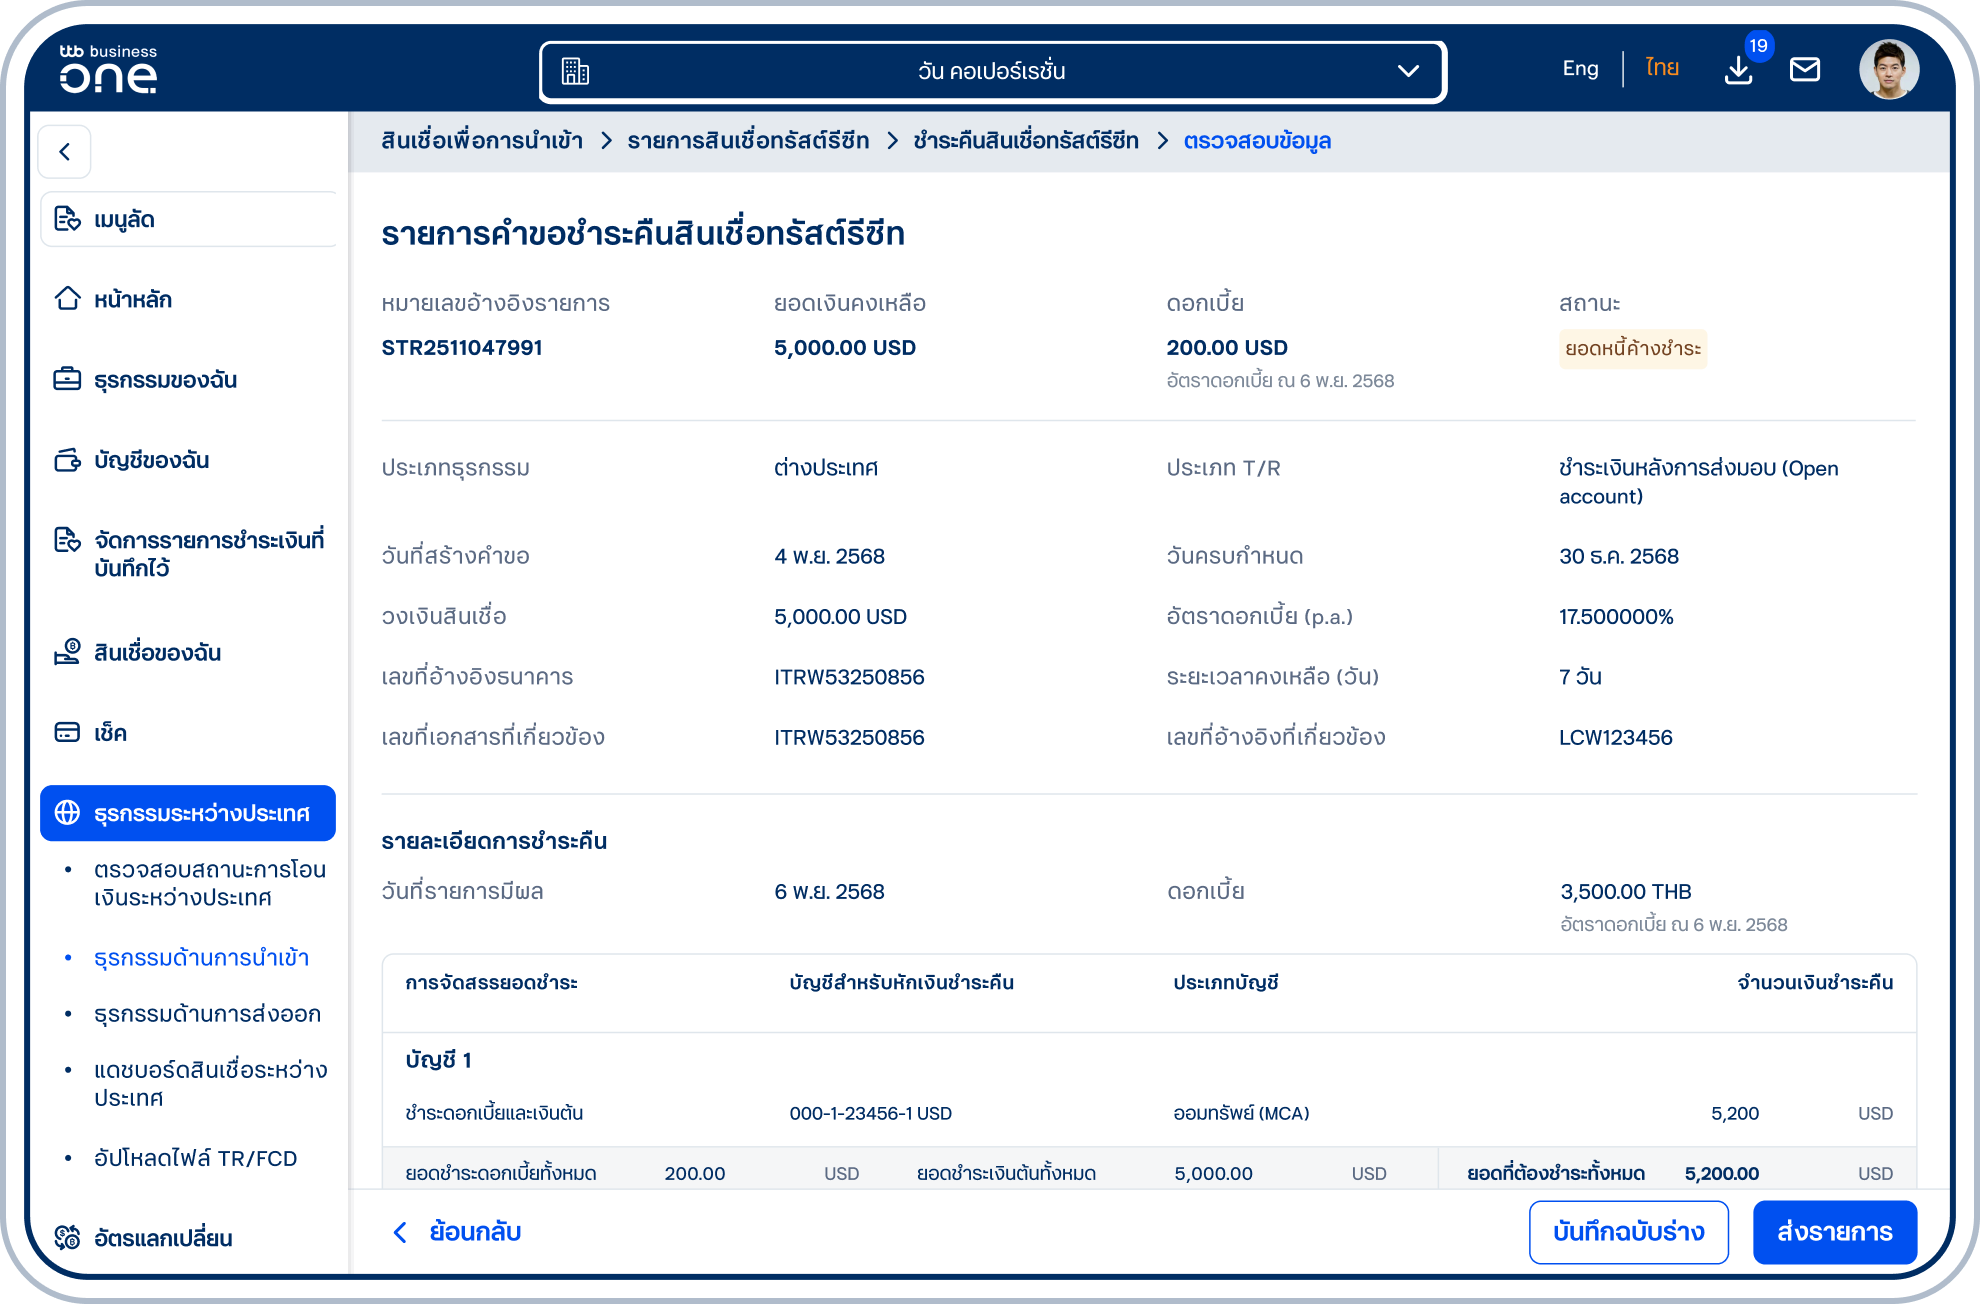
Task: Click the ttb business one logo
Action: (x=108, y=68)
